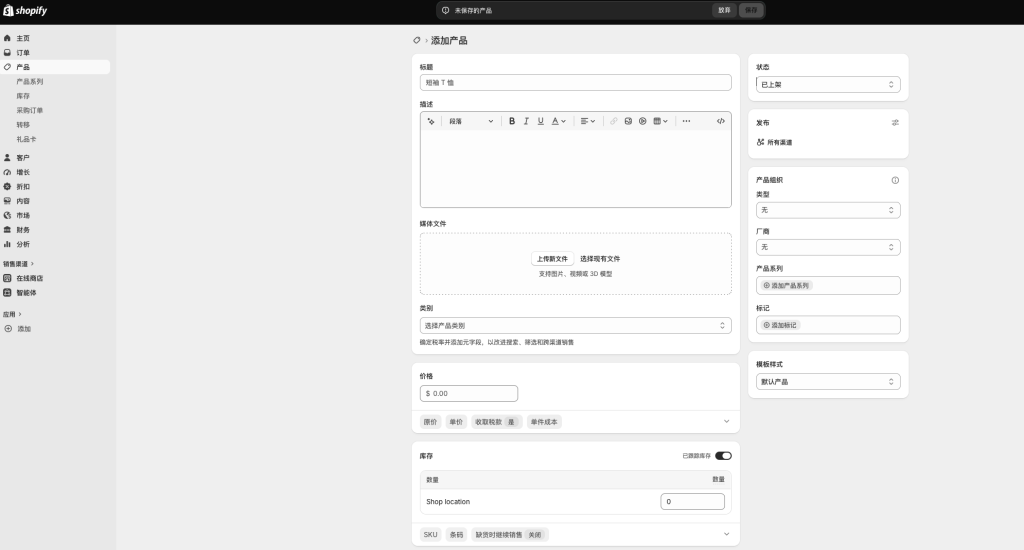Click the 添加 plus-circle icon in the sidebar
The image size is (1024, 550).
[x=8, y=329]
